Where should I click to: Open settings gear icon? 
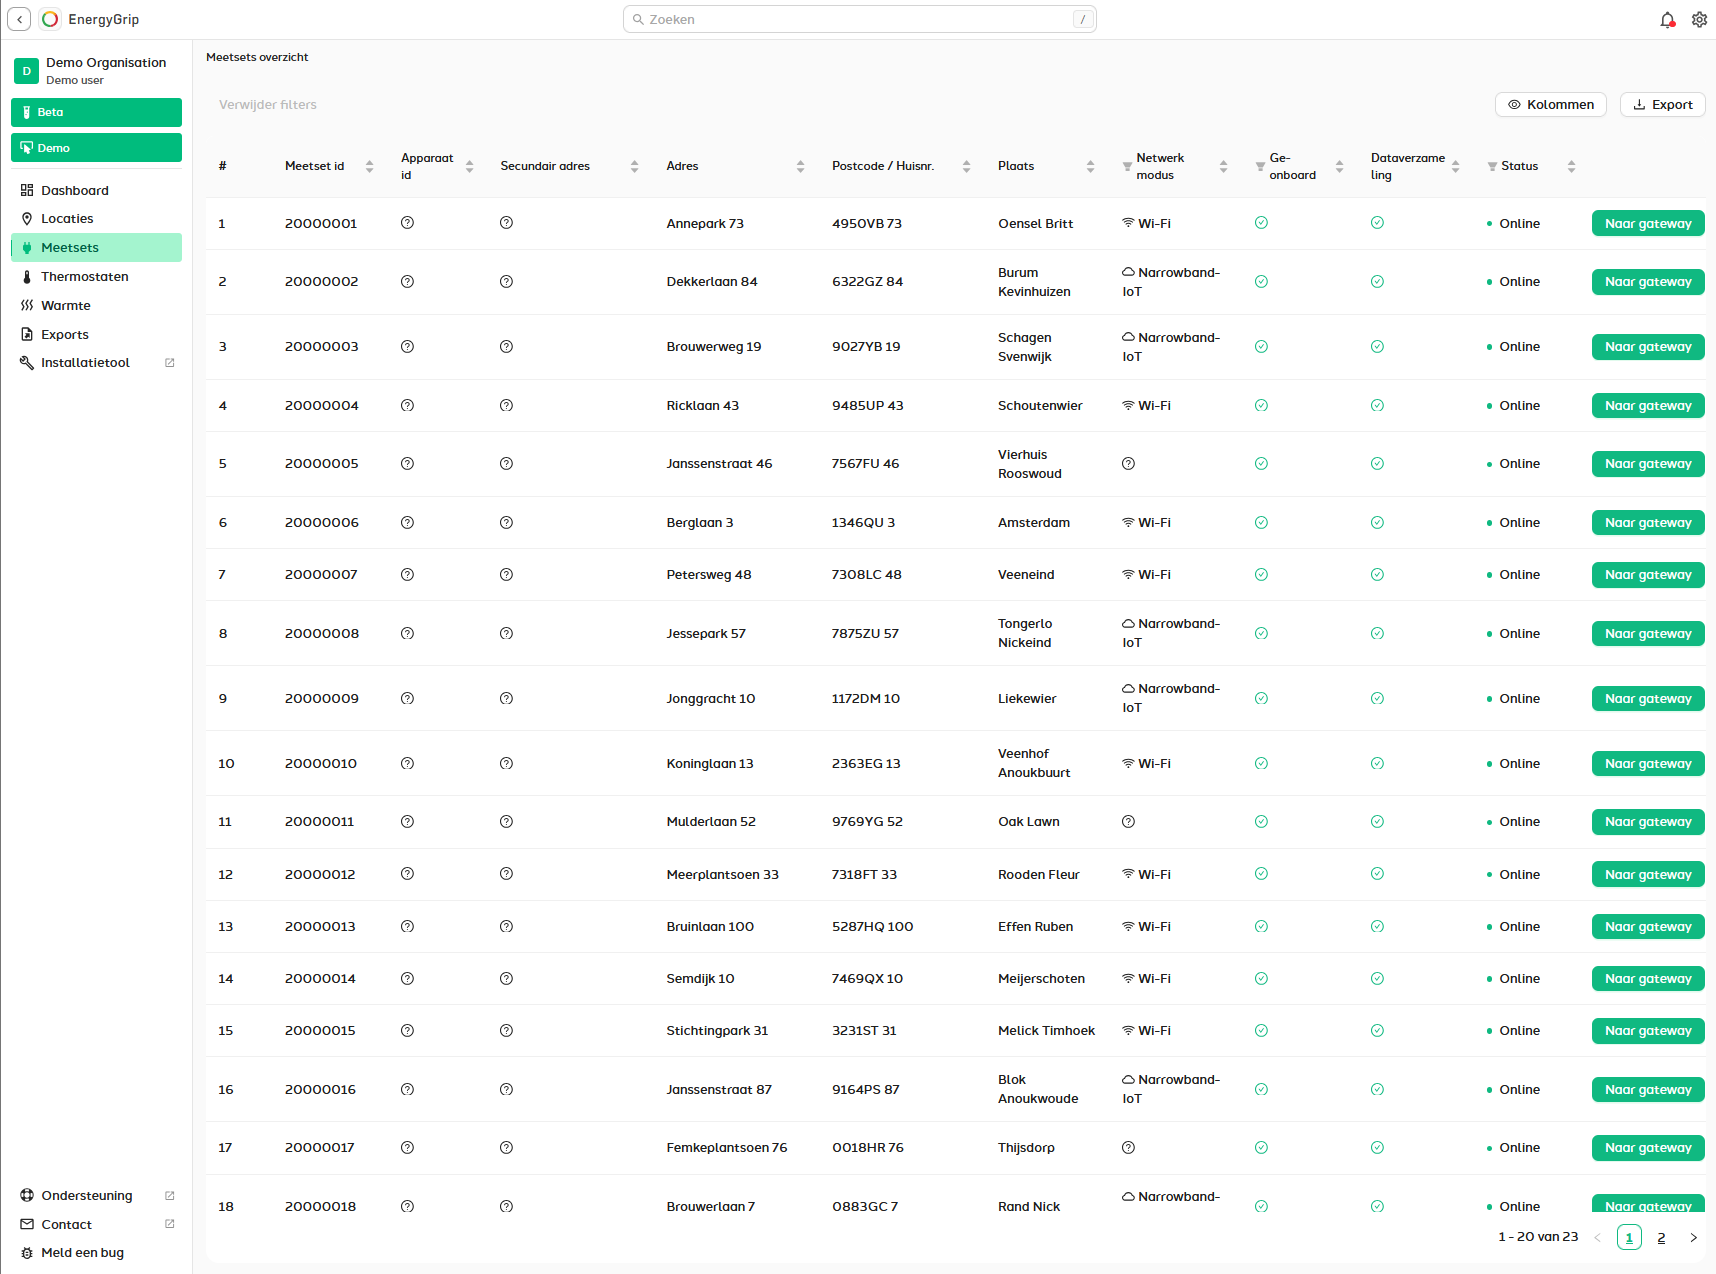pos(1699,20)
